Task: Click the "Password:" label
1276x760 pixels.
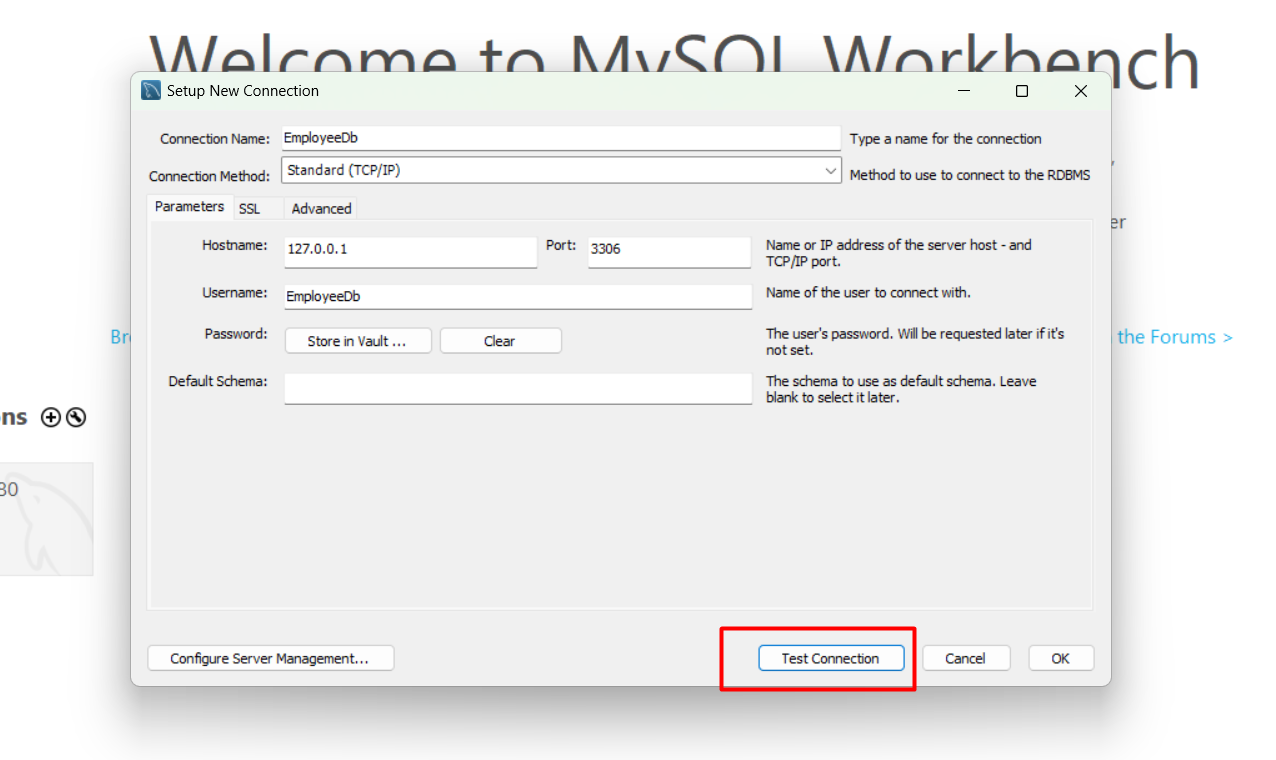Action: click(x=236, y=334)
